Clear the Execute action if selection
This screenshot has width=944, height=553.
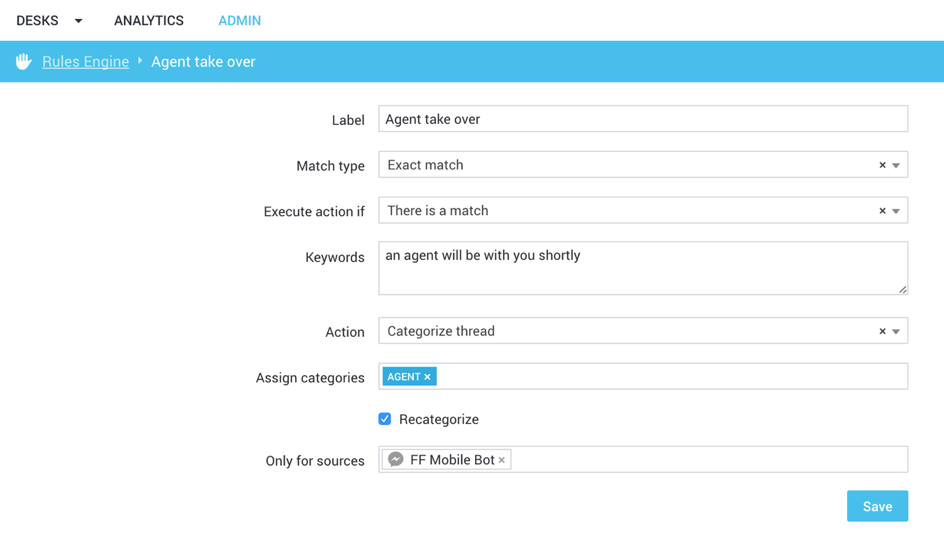[x=882, y=211]
